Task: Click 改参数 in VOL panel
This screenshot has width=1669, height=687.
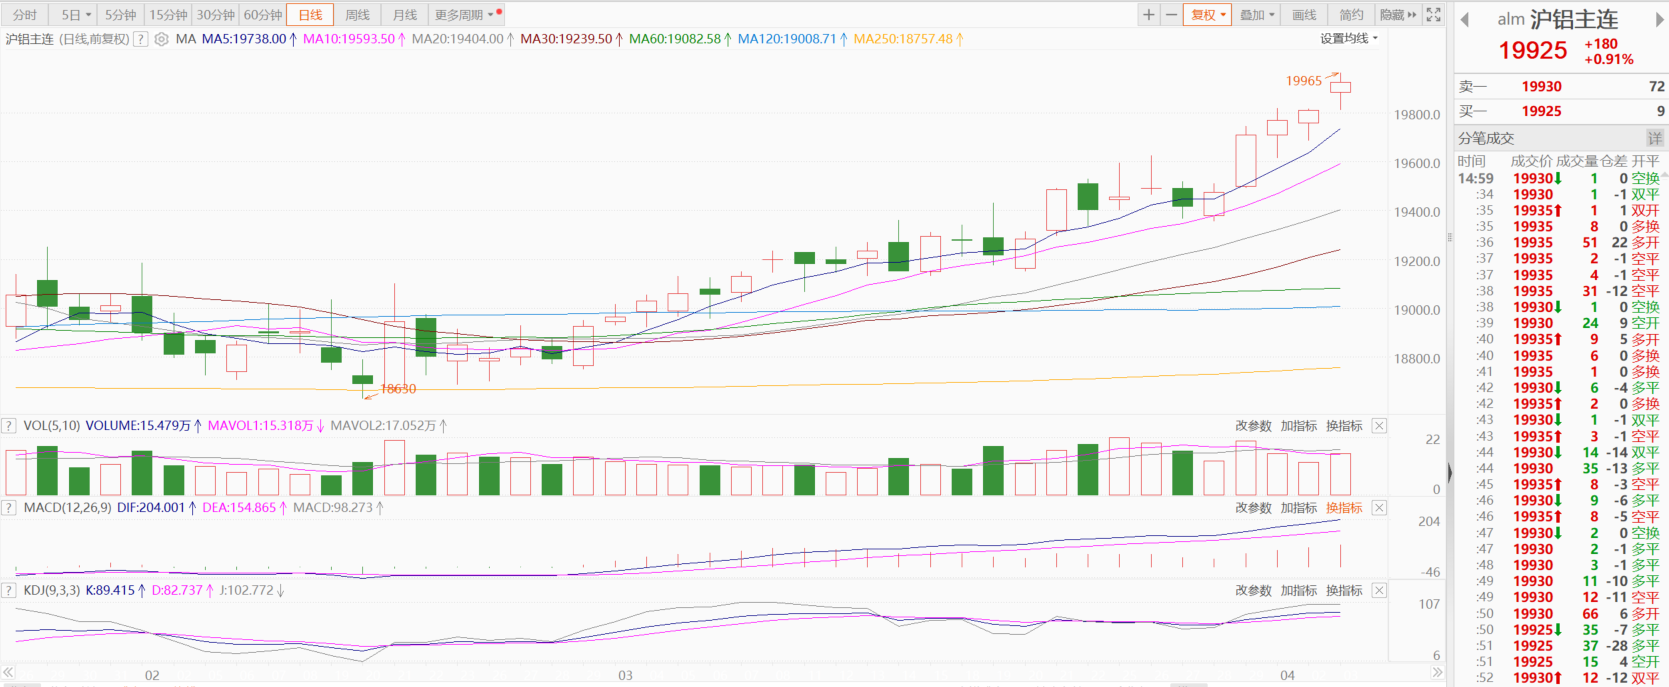Action: tap(1253, 426)
